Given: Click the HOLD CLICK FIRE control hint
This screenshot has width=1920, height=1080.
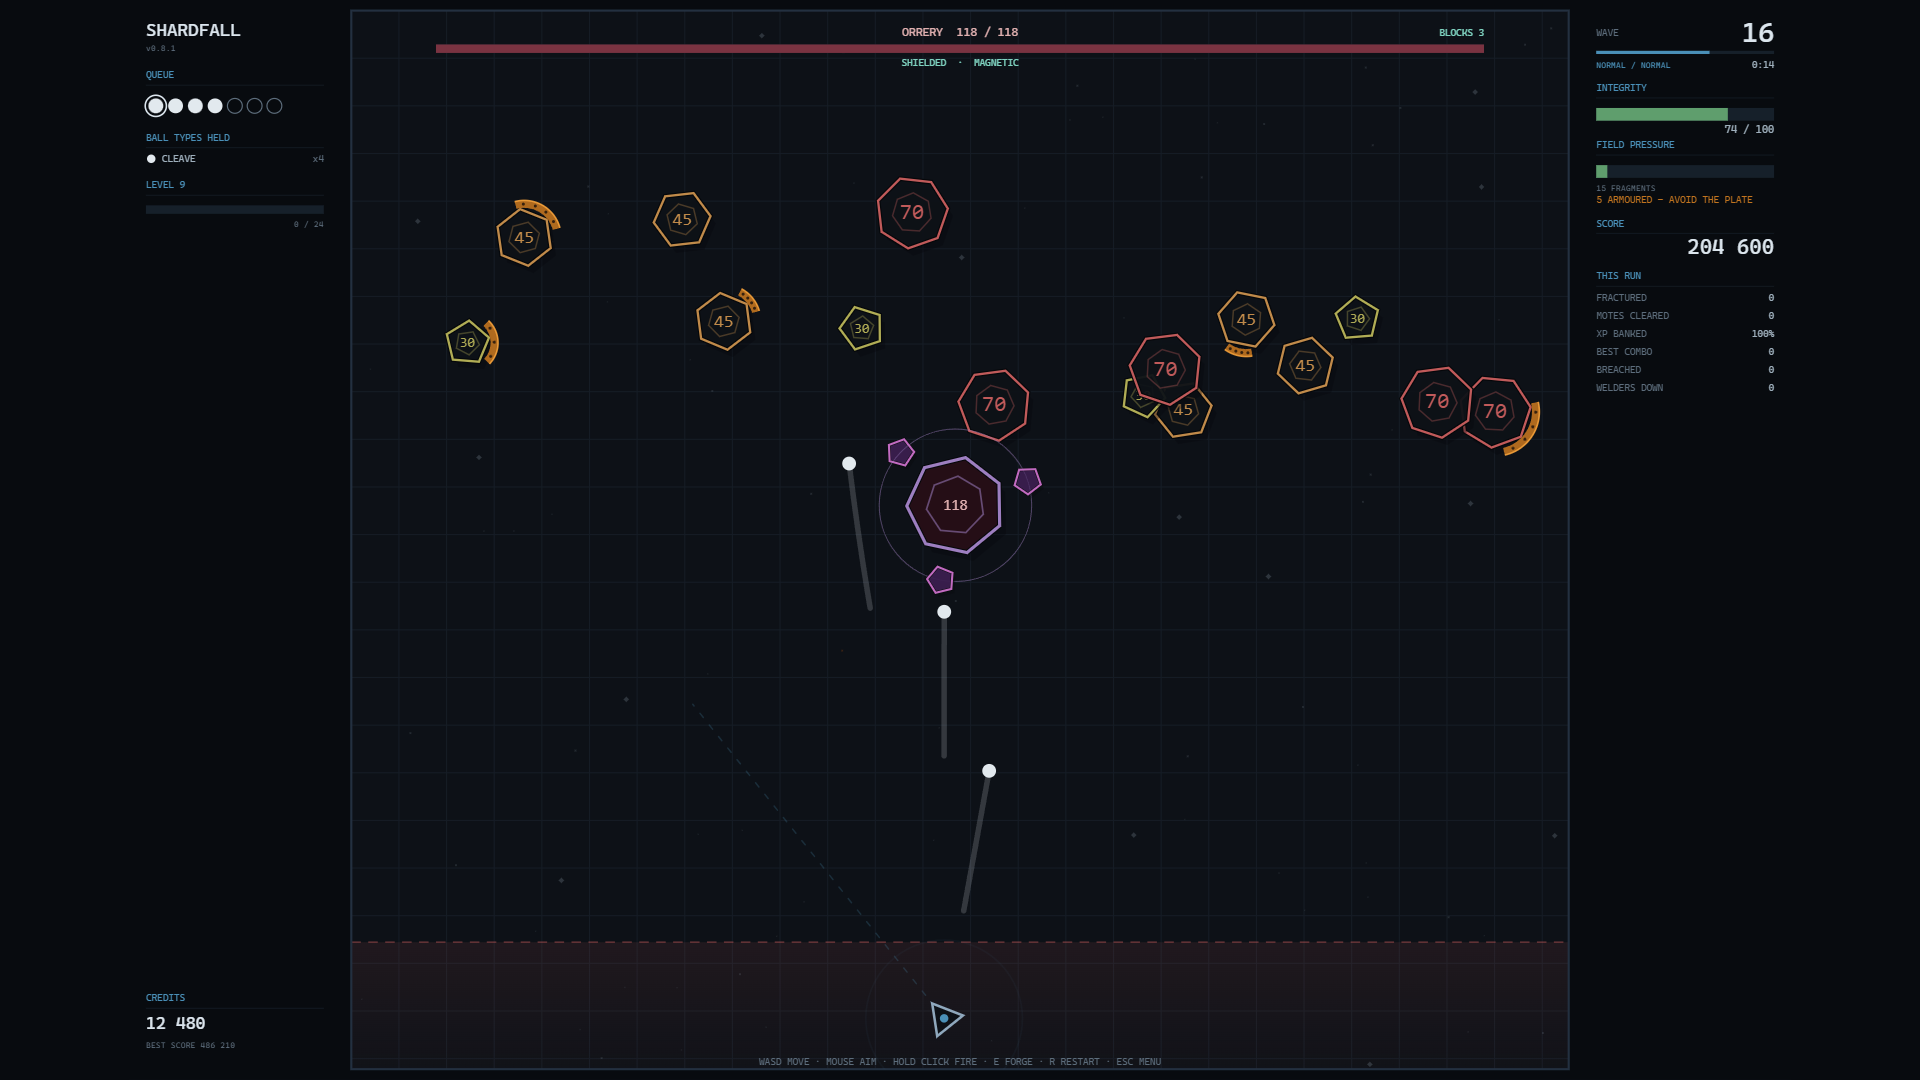Looking at the screenshot, I should point(935,1062).
